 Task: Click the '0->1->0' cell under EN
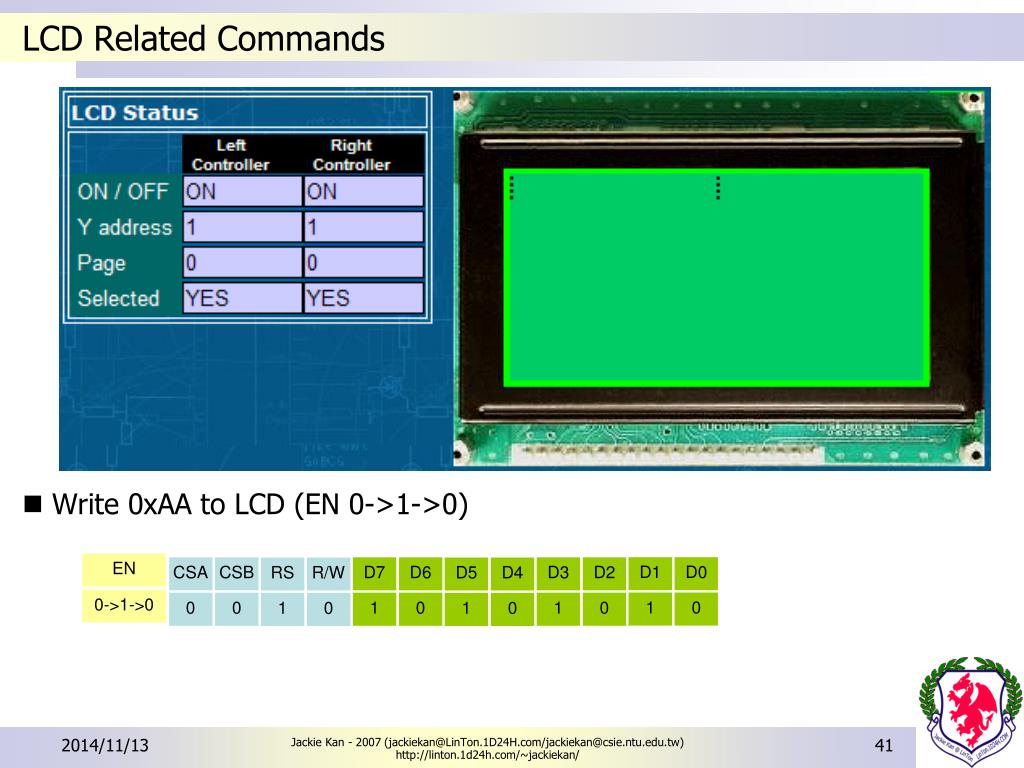[124, 605]
